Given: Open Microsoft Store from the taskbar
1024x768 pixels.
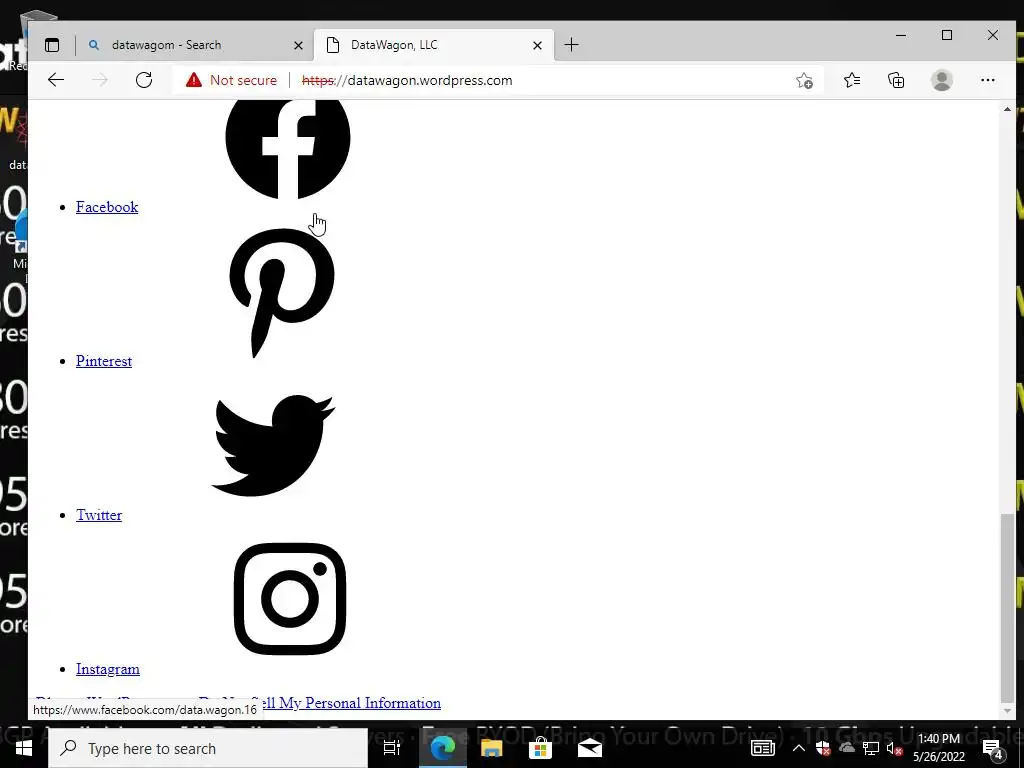Looking at the screenshot, I should 541,748.
